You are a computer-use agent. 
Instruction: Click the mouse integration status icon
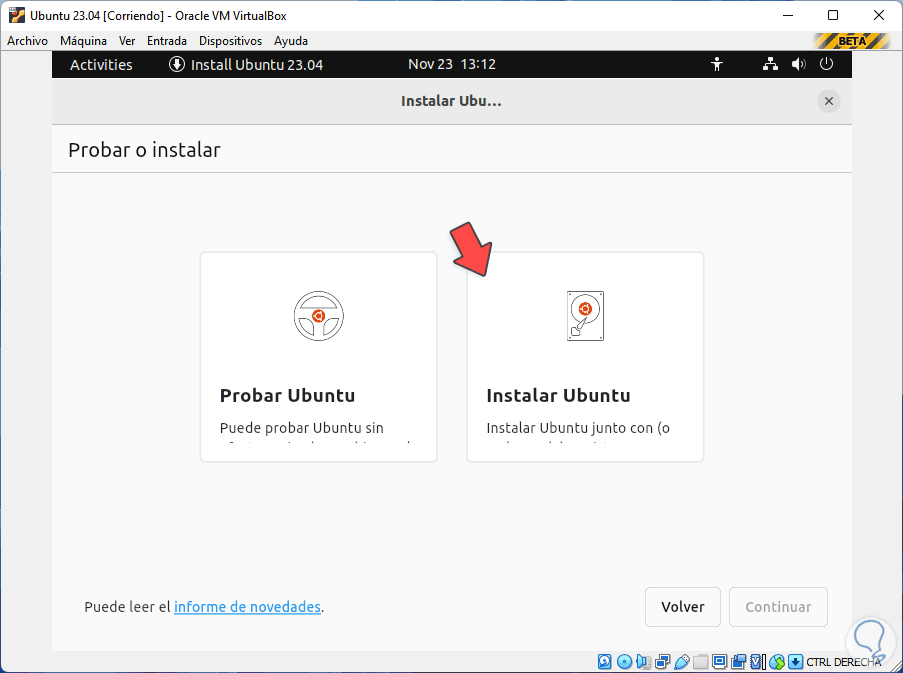pyautogui.click(x=776, y=661)
